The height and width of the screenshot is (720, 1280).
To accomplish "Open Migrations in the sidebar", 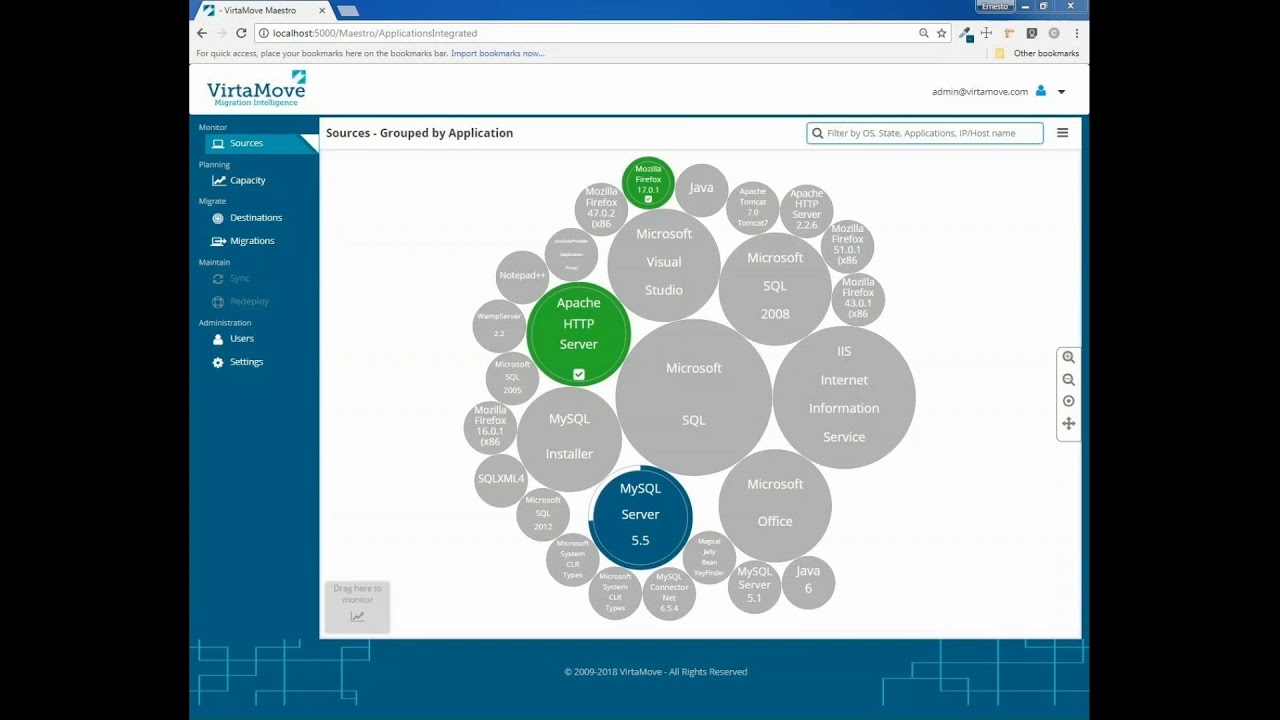I will [x=243, y=241].
